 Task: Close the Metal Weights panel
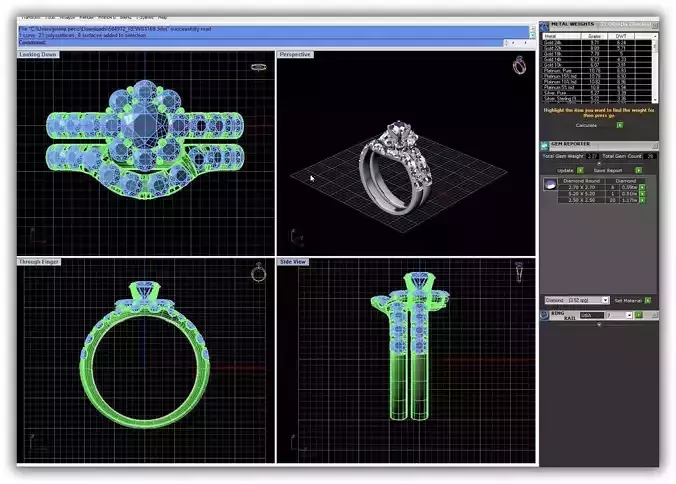tap(654, 25)
